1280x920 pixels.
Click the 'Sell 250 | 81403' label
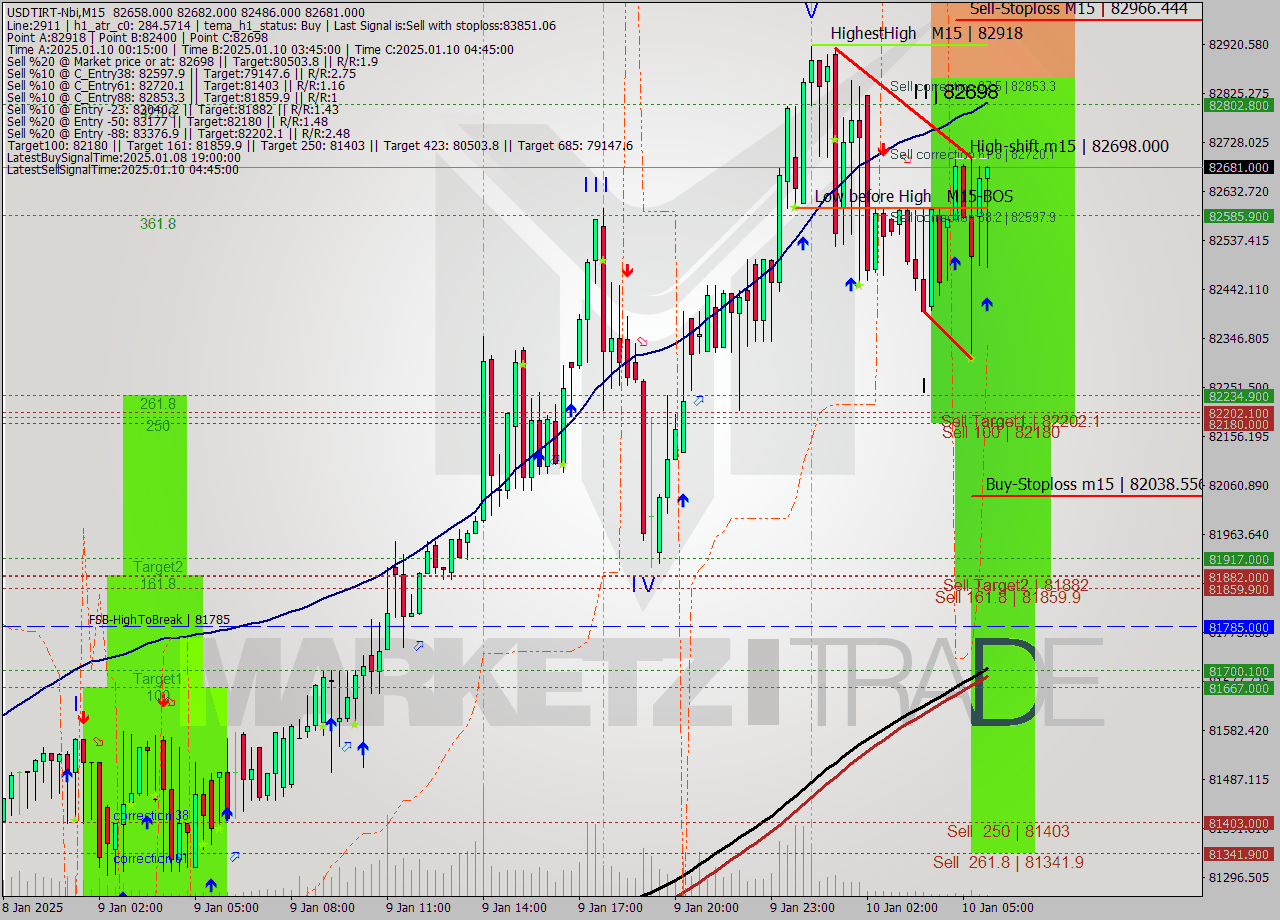(1008, 831)
